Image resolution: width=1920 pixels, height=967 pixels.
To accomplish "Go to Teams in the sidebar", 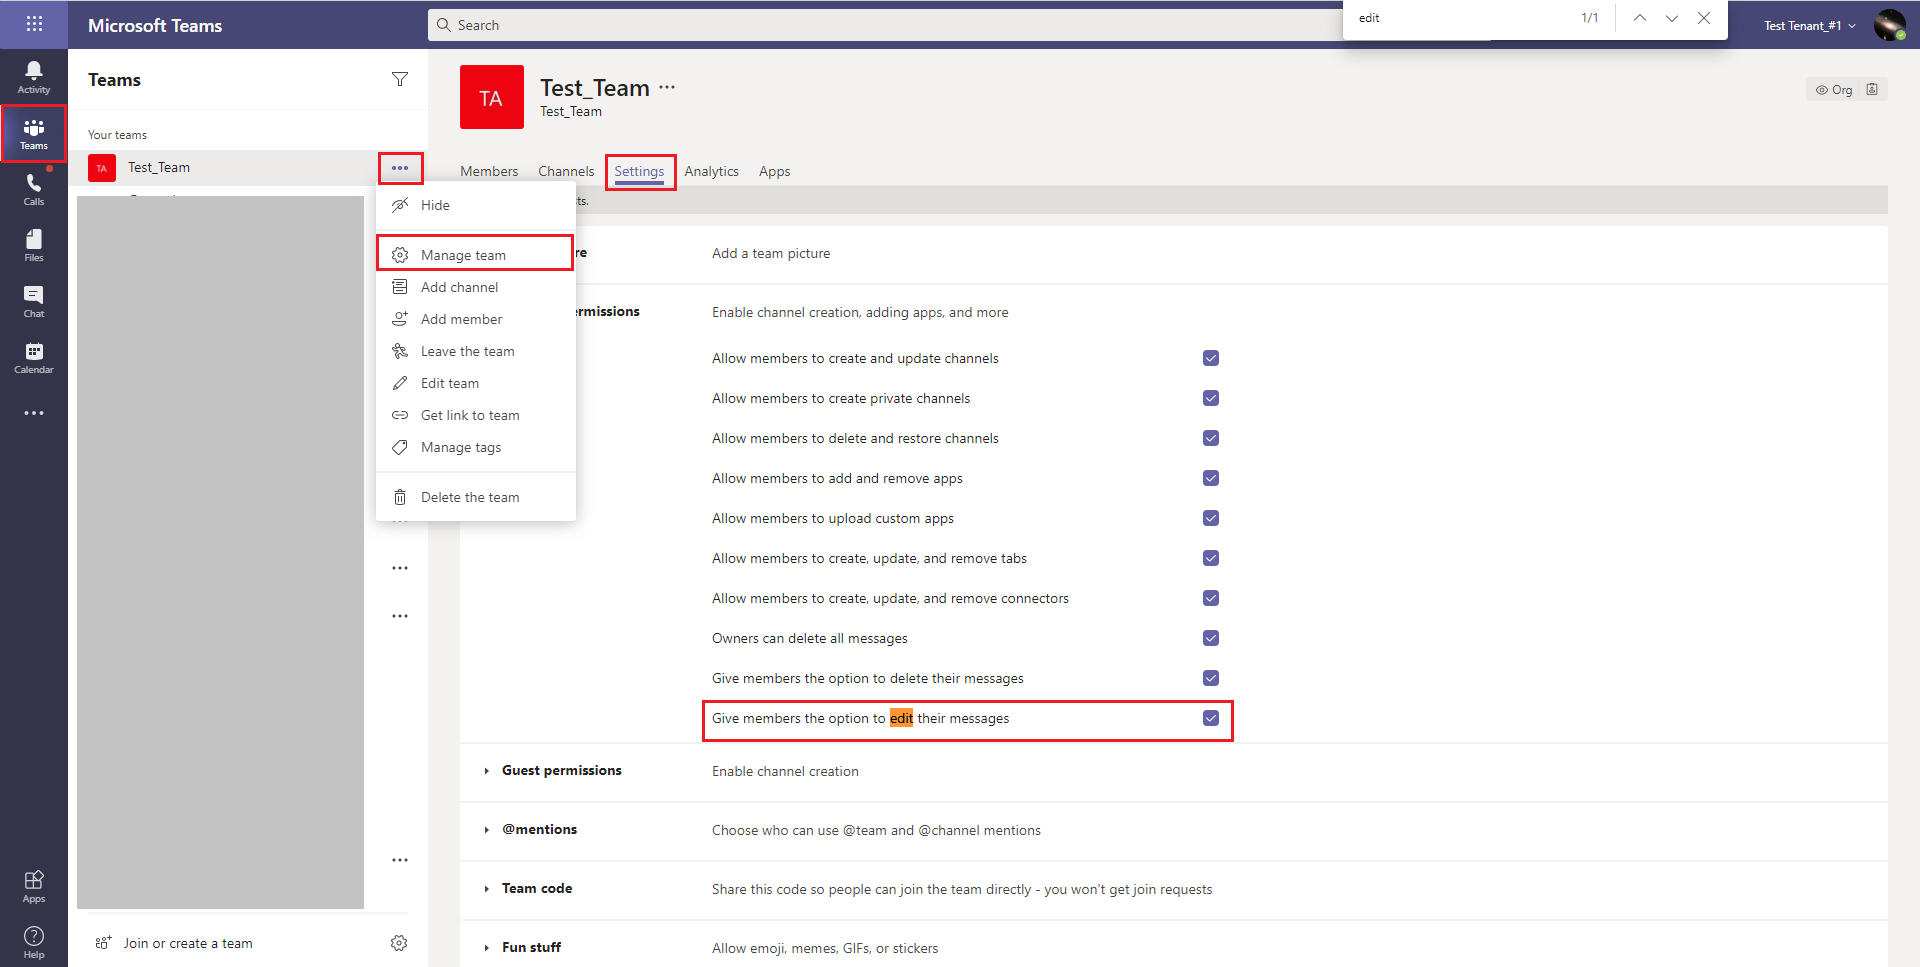I will pos(34,133).
